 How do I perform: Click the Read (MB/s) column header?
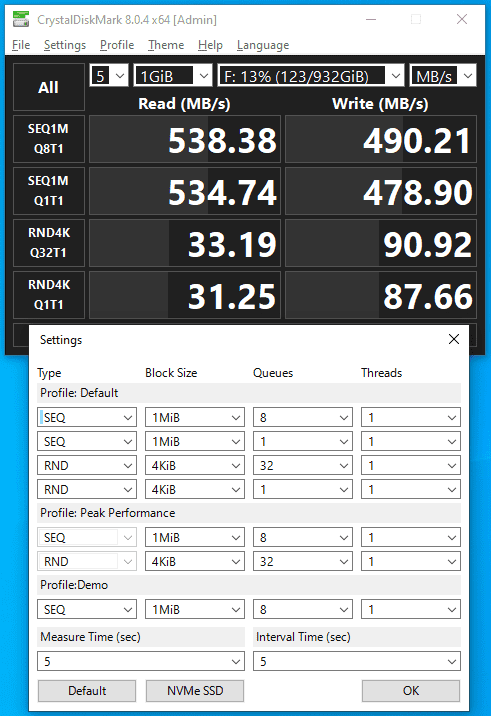[185, 104]
